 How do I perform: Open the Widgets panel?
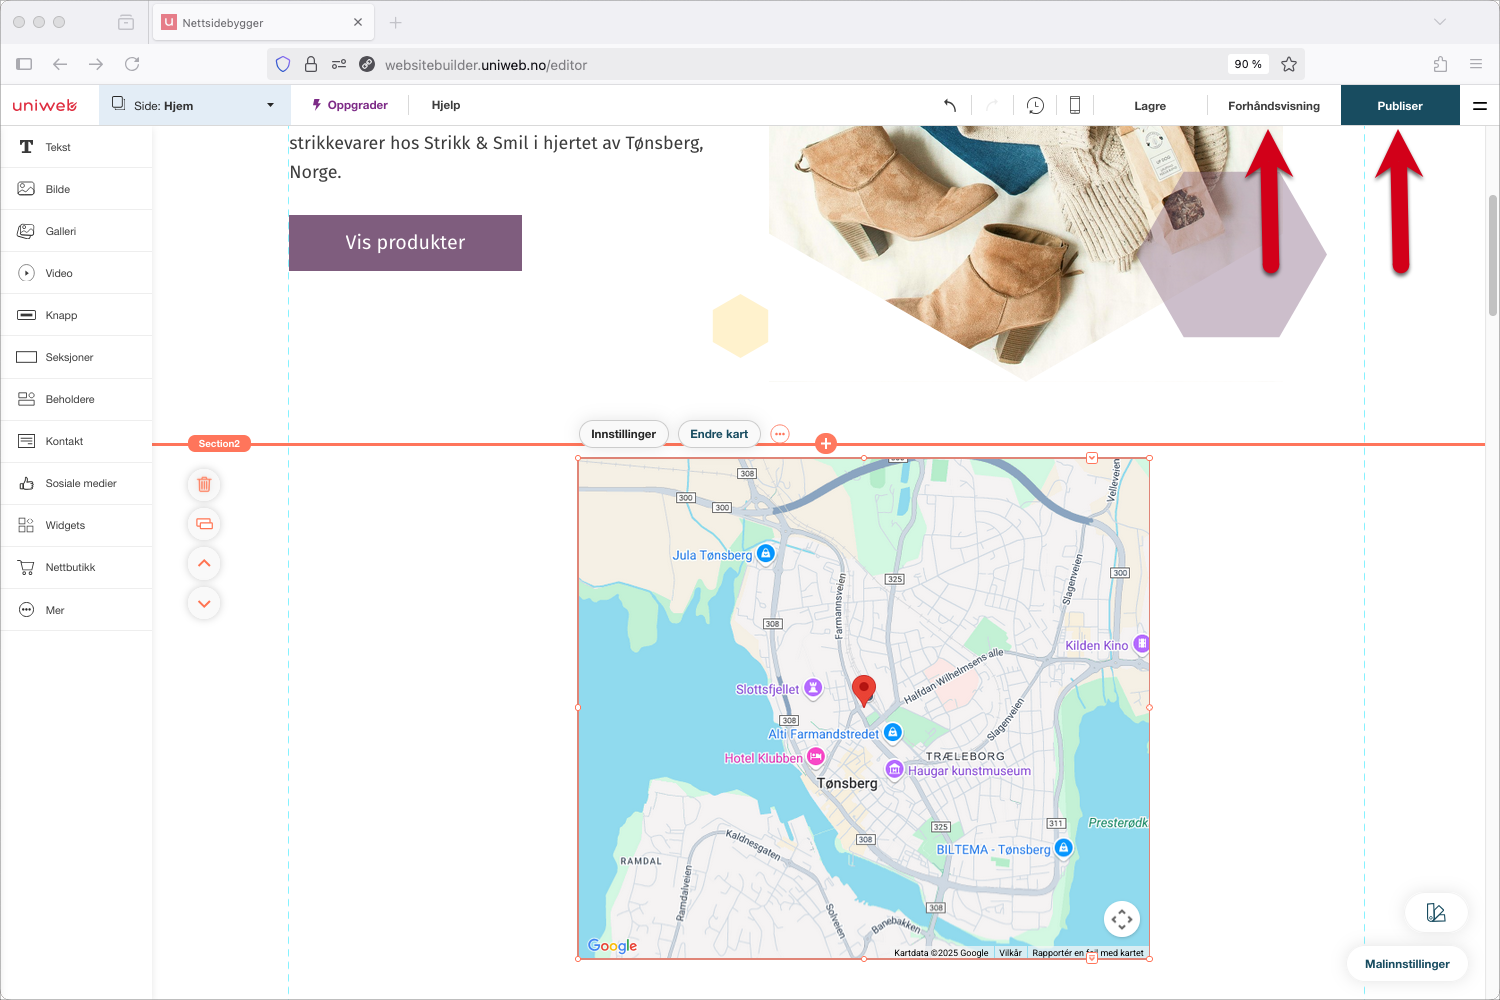(x=76, y=525)
